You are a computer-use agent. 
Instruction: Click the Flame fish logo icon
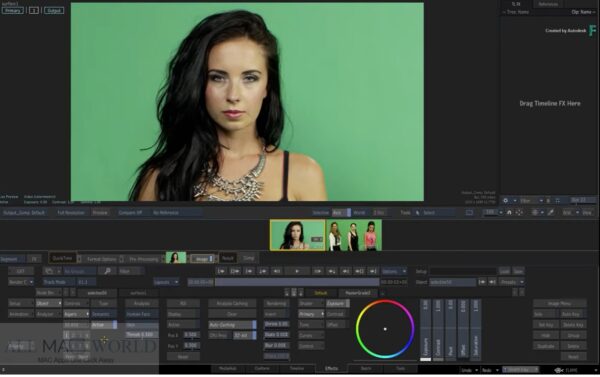[x=559, y=370]
